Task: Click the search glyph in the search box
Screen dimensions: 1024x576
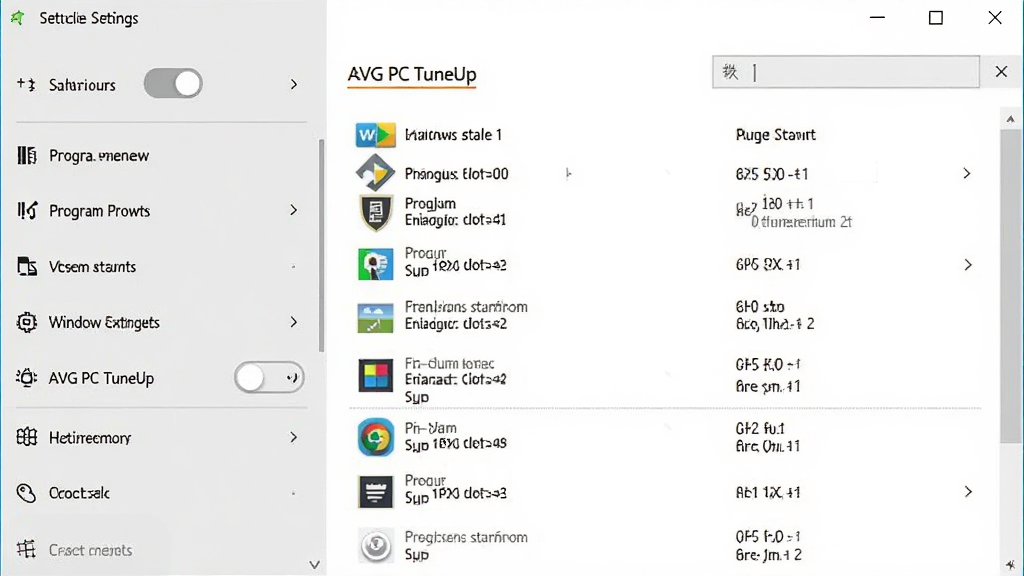Action: pyautogui.click(x=730, y=72)
